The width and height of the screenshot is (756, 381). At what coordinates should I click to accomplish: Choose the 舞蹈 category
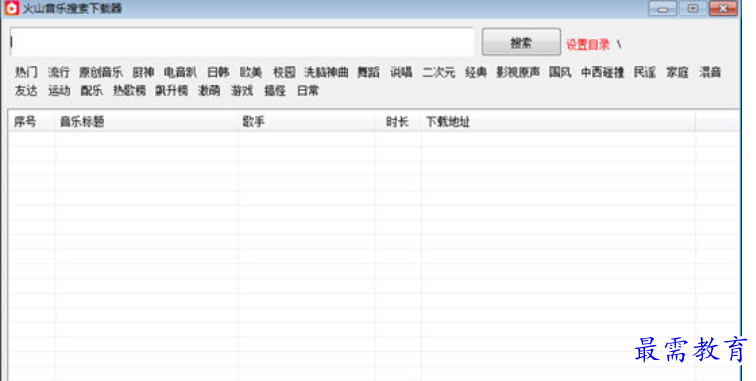click(368, 72)
